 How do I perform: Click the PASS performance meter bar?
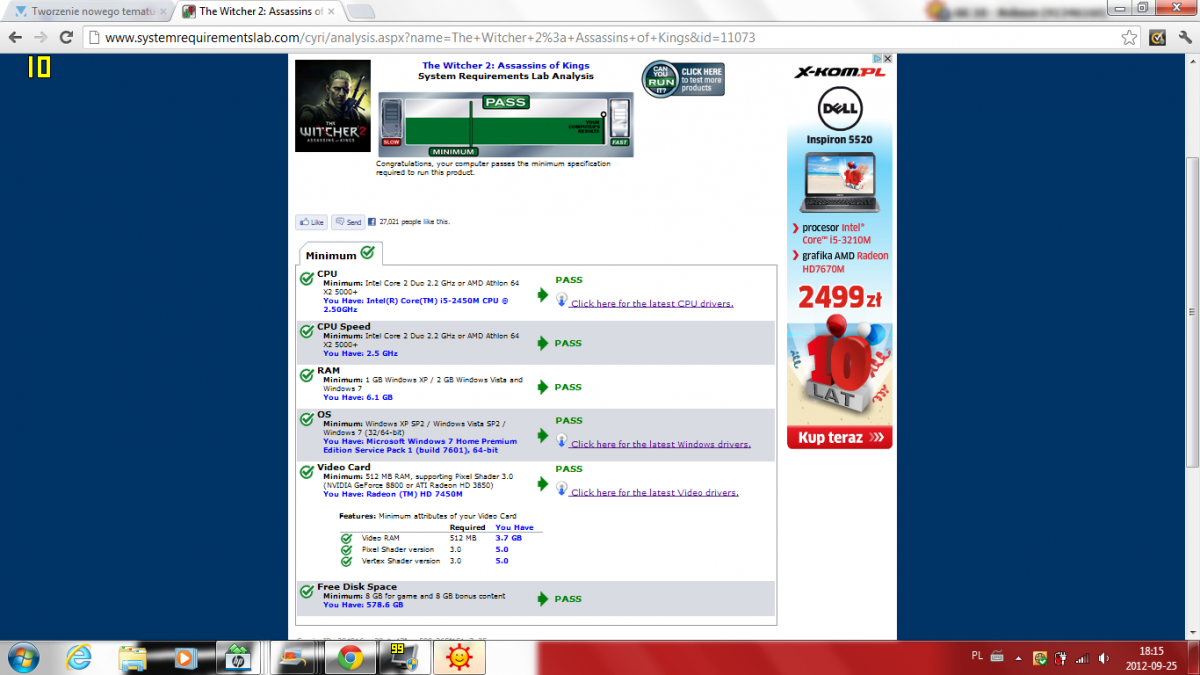pos(505,123)
